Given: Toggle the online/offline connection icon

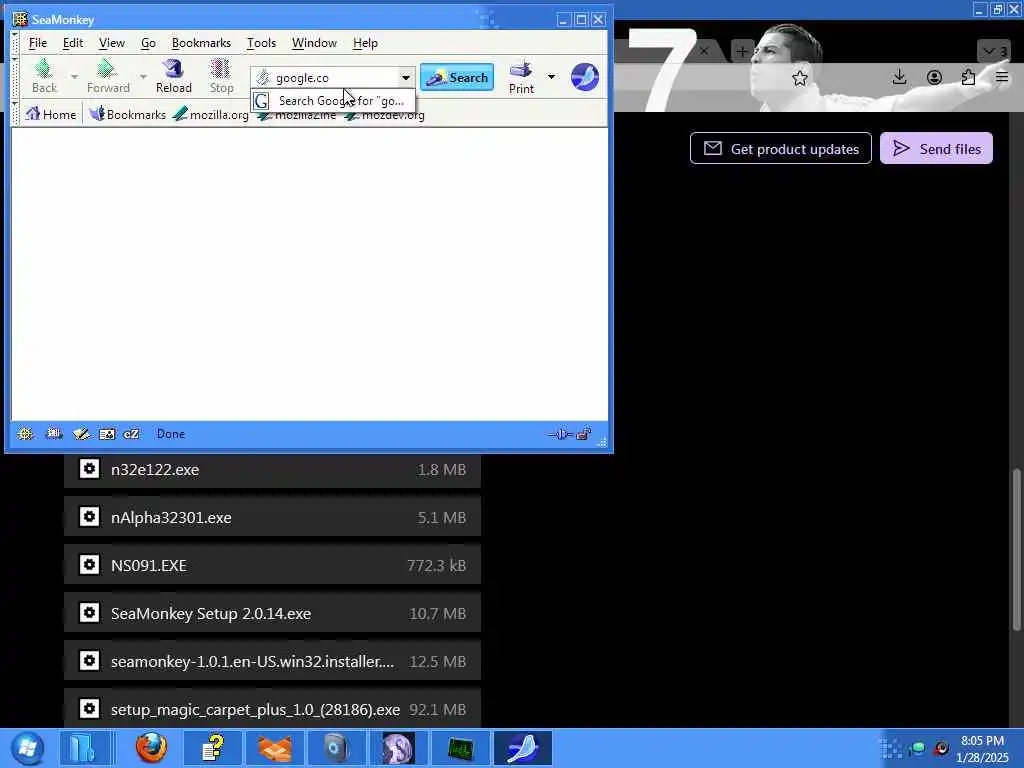Looking at the screenshot, I should point(560,434).
